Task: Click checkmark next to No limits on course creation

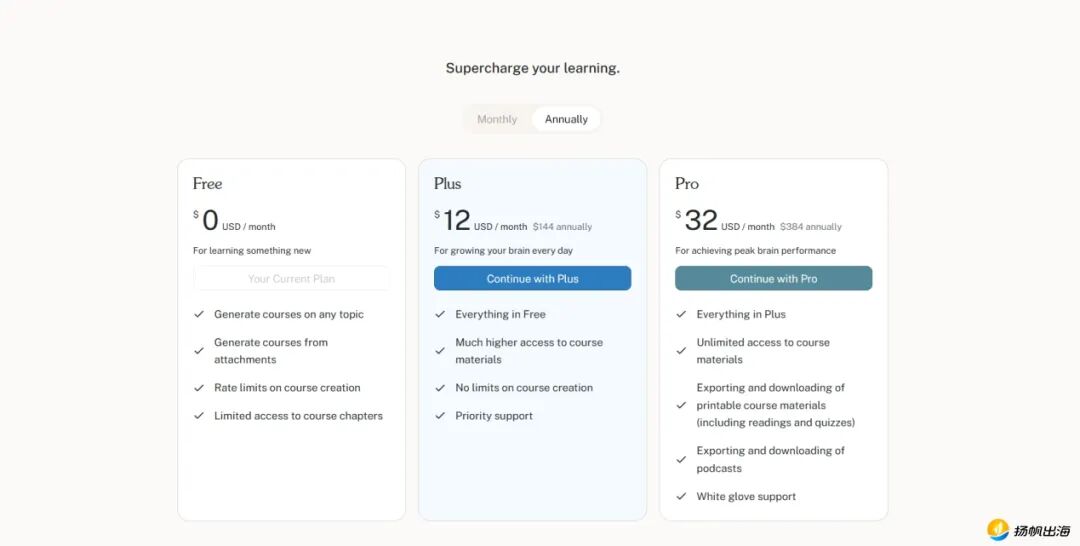Action: coord(440,388)
